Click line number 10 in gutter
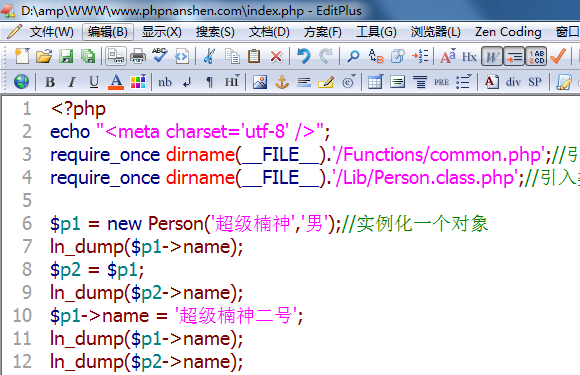The height and width of the screenshot is (375, 580). (22, 315)
